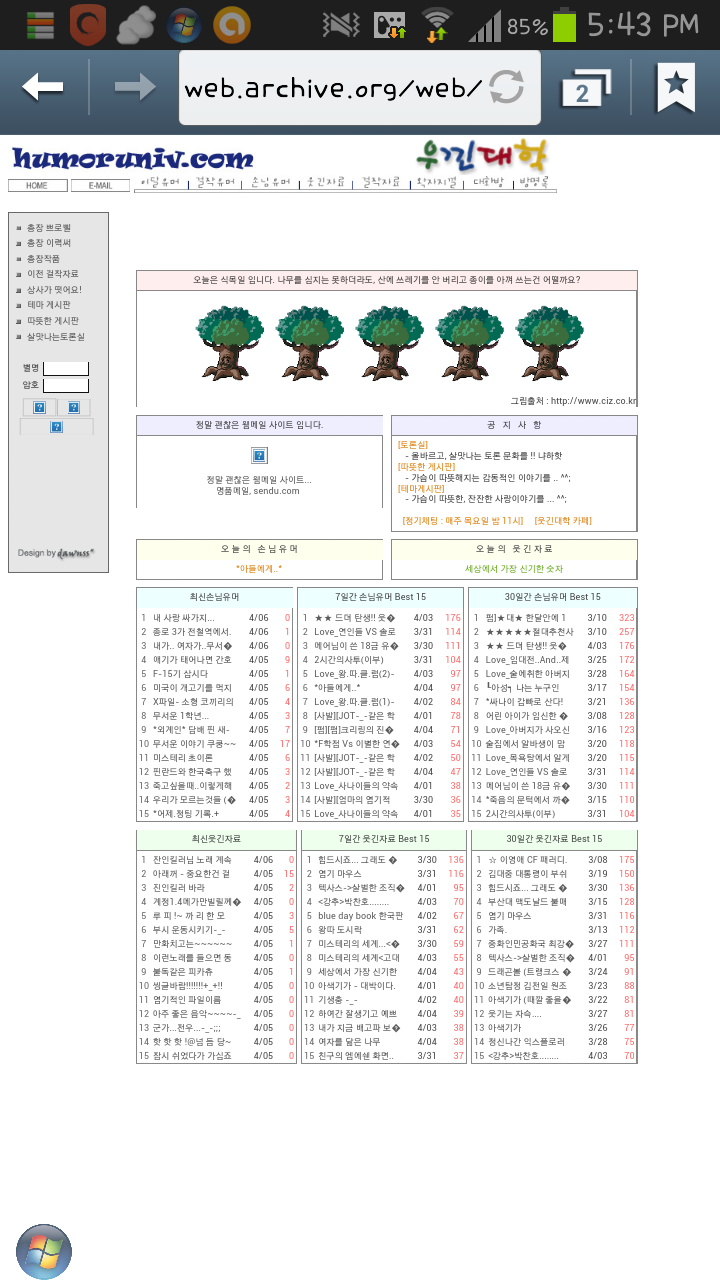
Task: Tap the Windows orb icon in status bar
Action: click(184, 25)
